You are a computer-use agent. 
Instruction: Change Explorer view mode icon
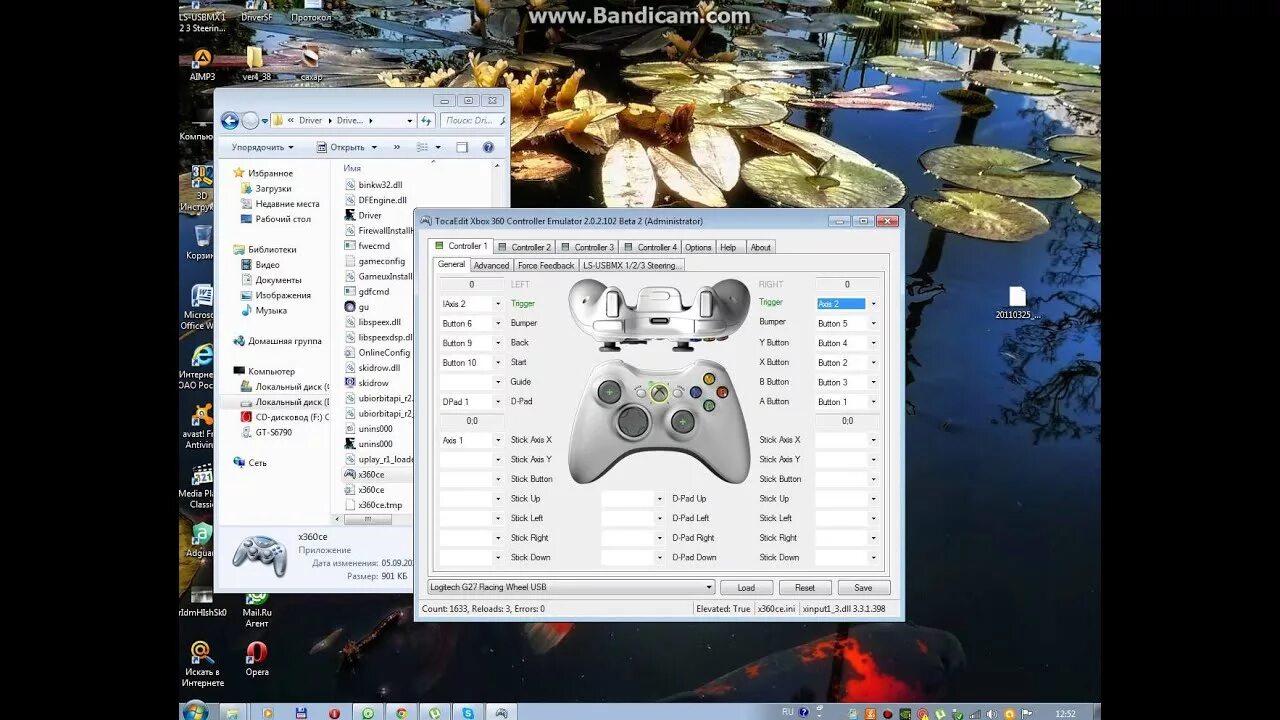[x=423, y=147]
